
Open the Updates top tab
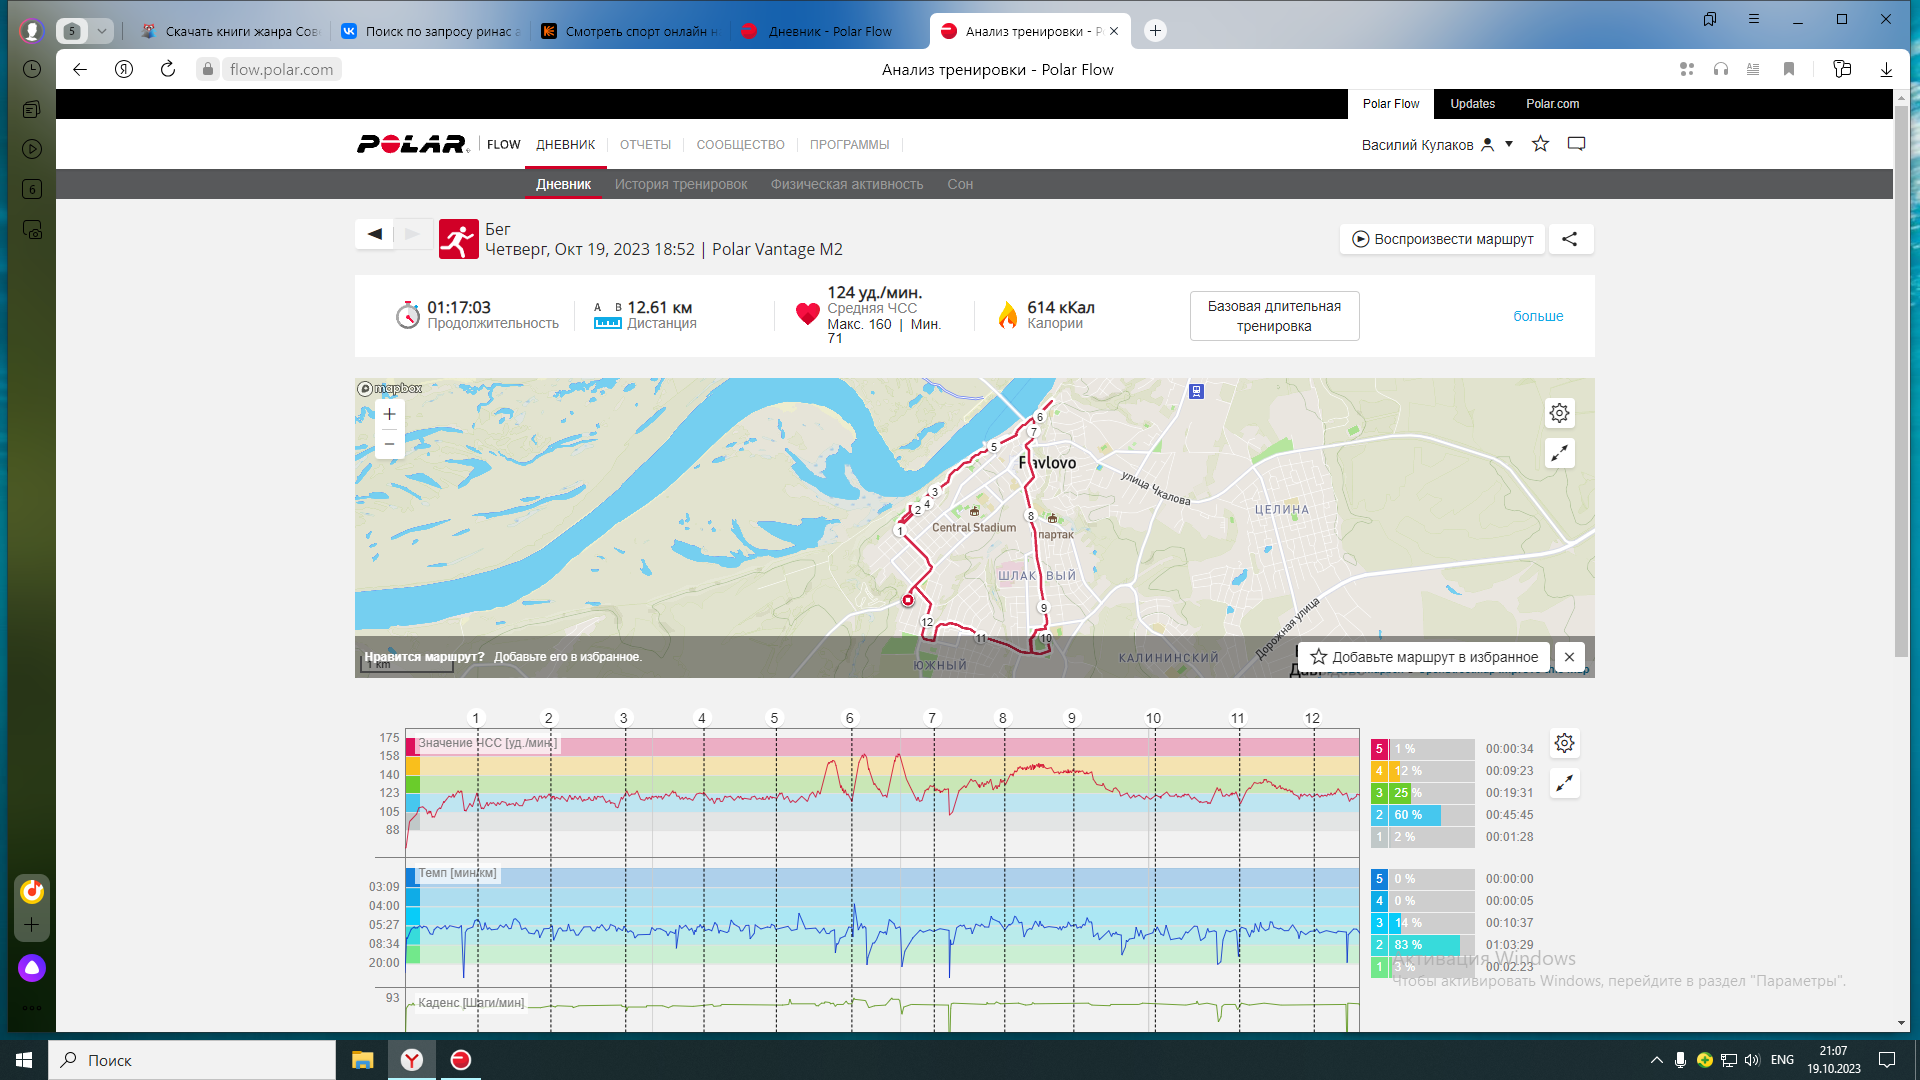(1473, 104)
